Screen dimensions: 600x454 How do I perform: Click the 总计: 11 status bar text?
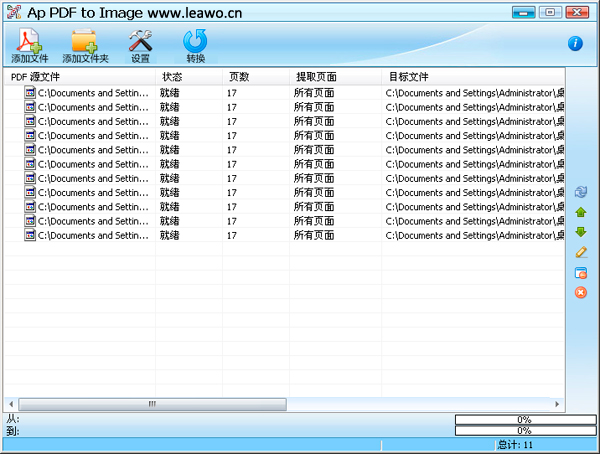(515, 445)
